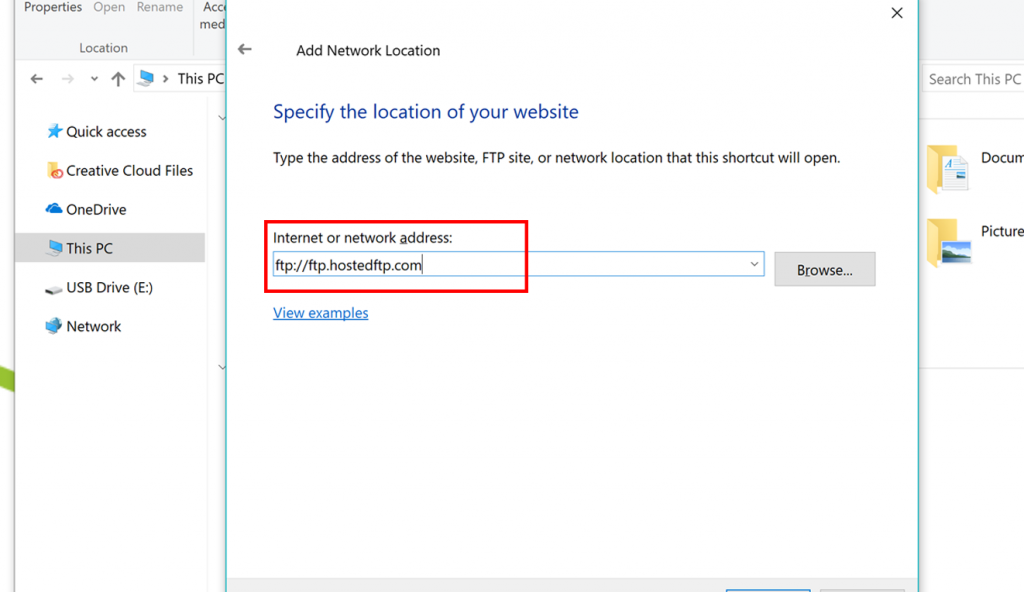
Task: Open Creative Cloud Files folder icon
Action: [55, 171]
